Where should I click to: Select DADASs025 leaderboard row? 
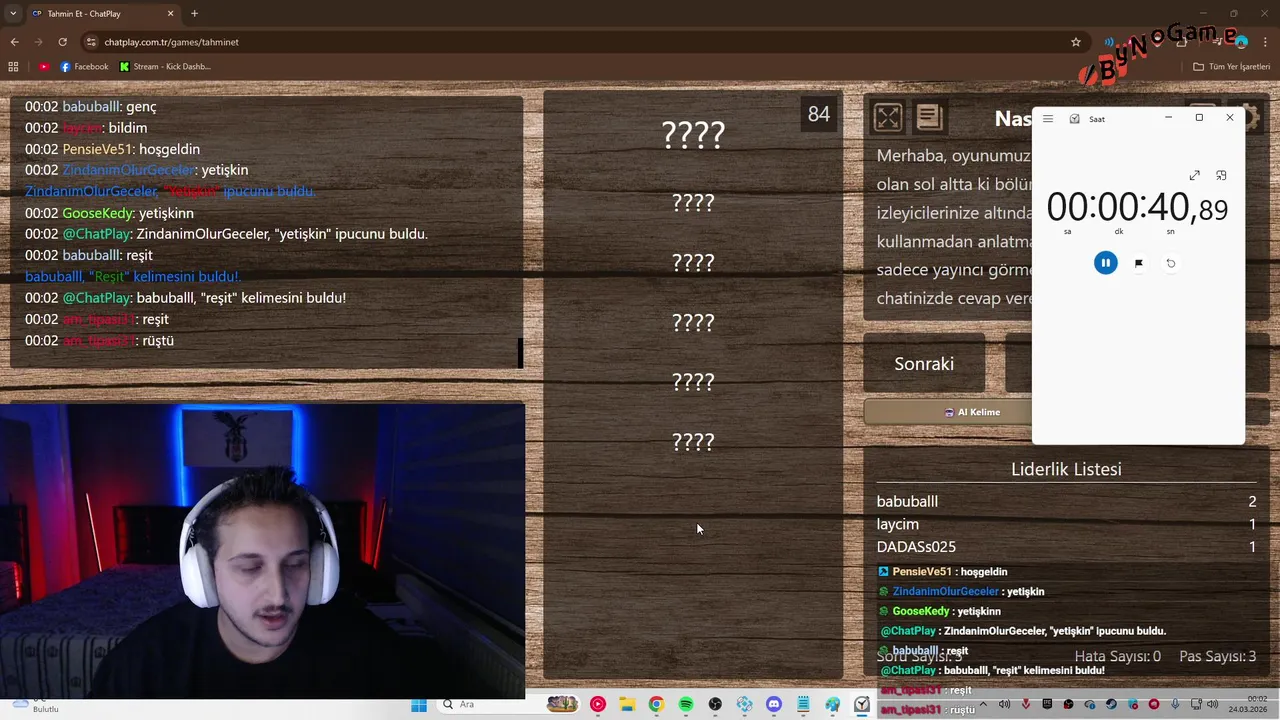pos(1066,547)
